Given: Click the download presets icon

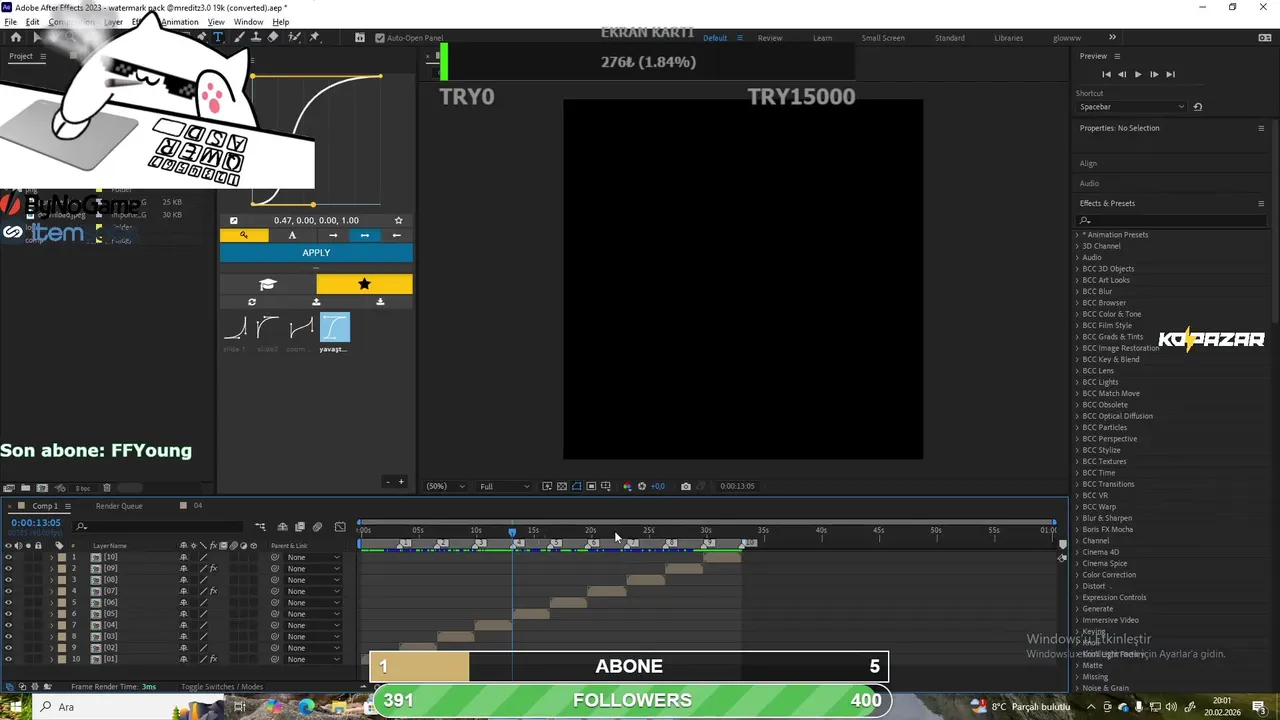Looking at the screenshot, I should pyautogui.click(x=380, y=302).
